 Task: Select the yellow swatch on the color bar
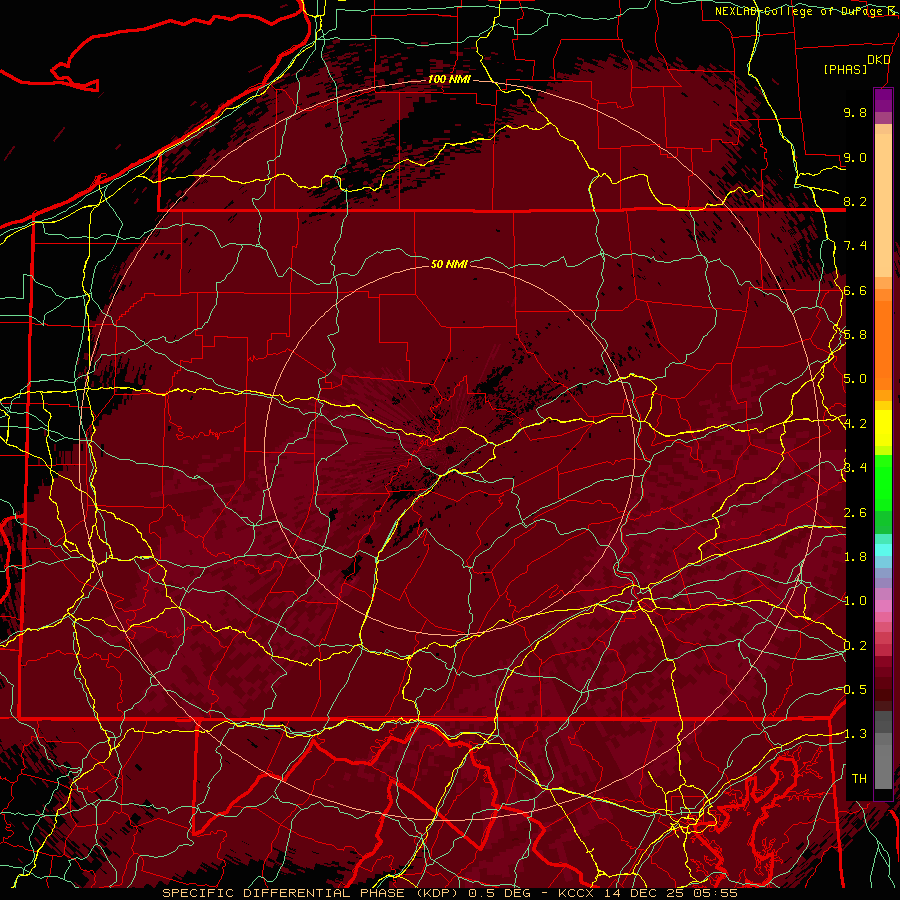click(883, 428)
